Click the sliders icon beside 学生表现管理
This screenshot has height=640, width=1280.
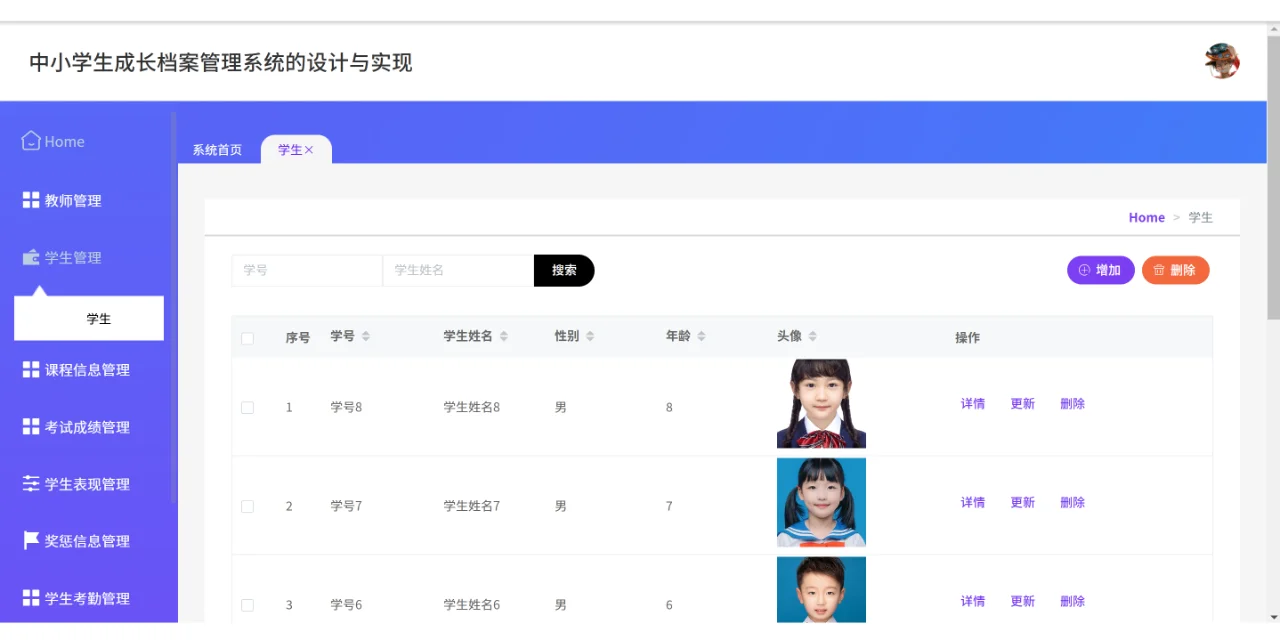point(31,483)
